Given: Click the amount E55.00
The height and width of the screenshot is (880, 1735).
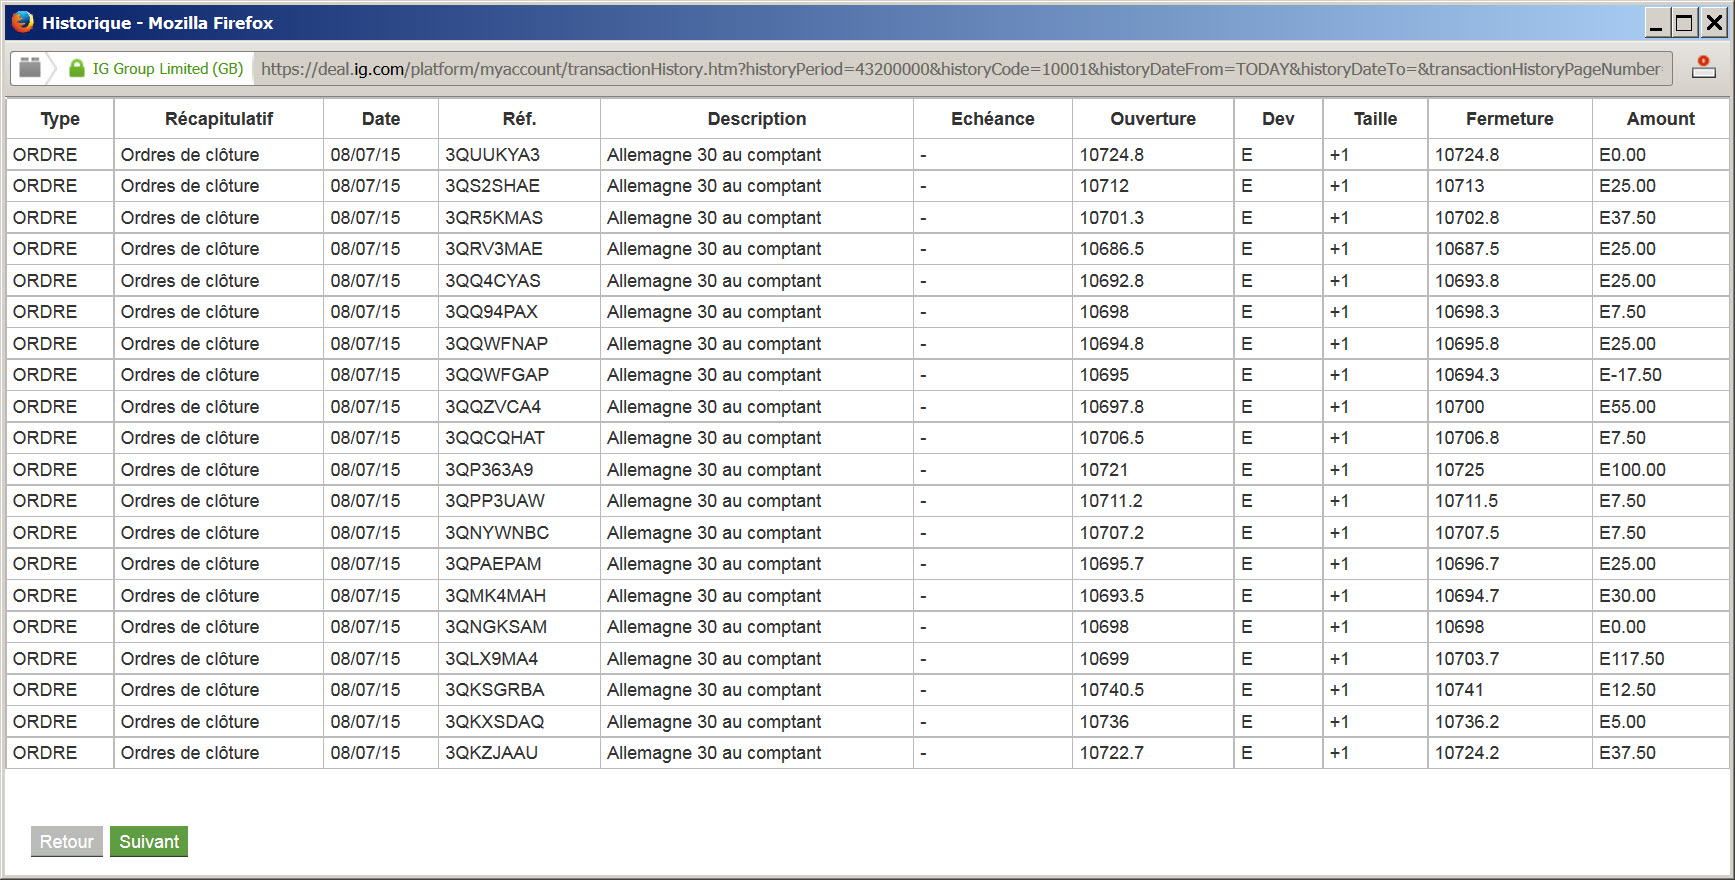Looking at the screenshot, I should pyautogui.click(x=1627, y=407).
